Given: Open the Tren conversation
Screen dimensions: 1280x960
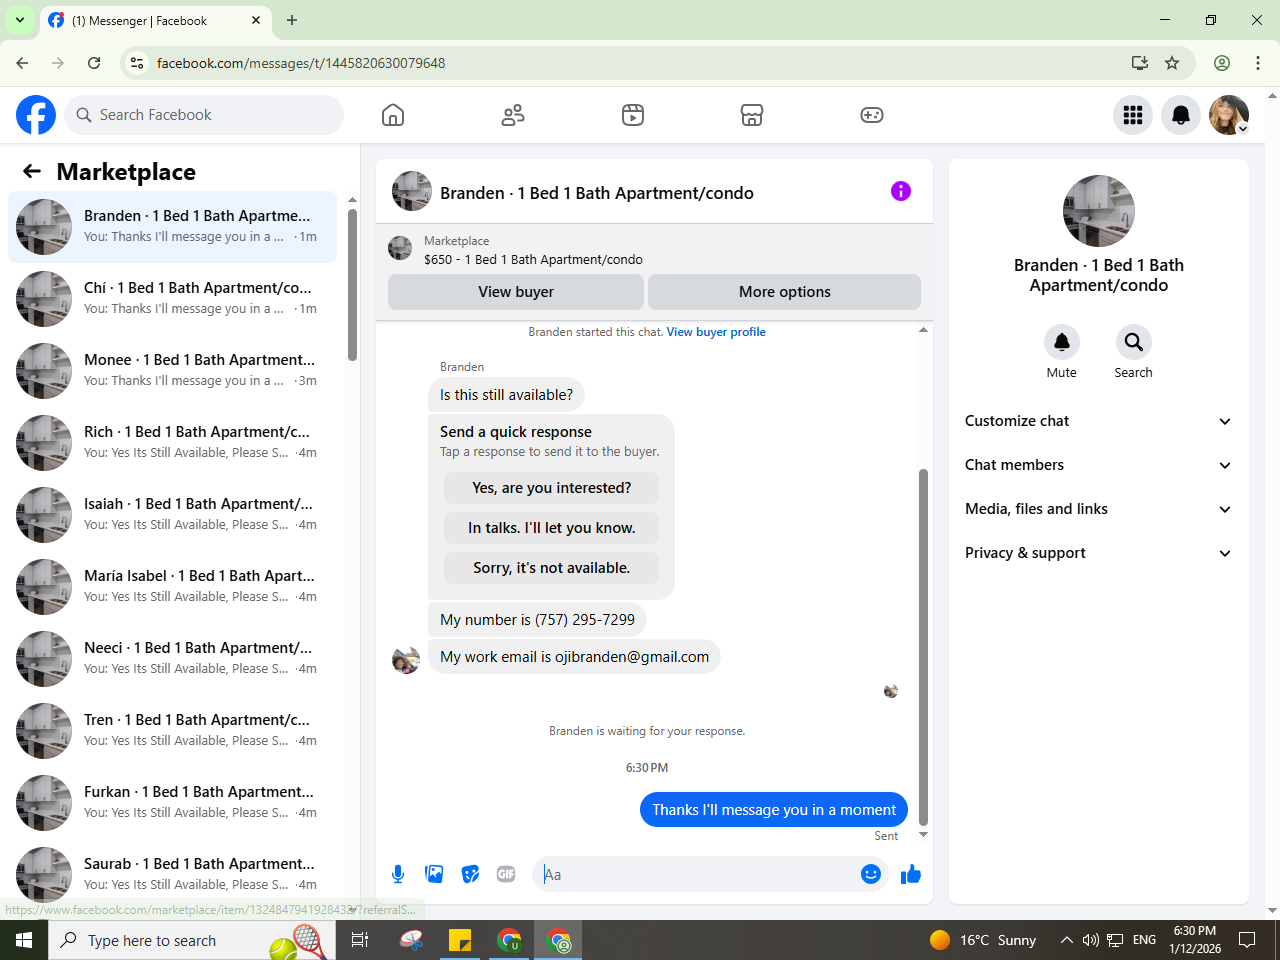Looking at the screenshot, I should coord(172,730).
